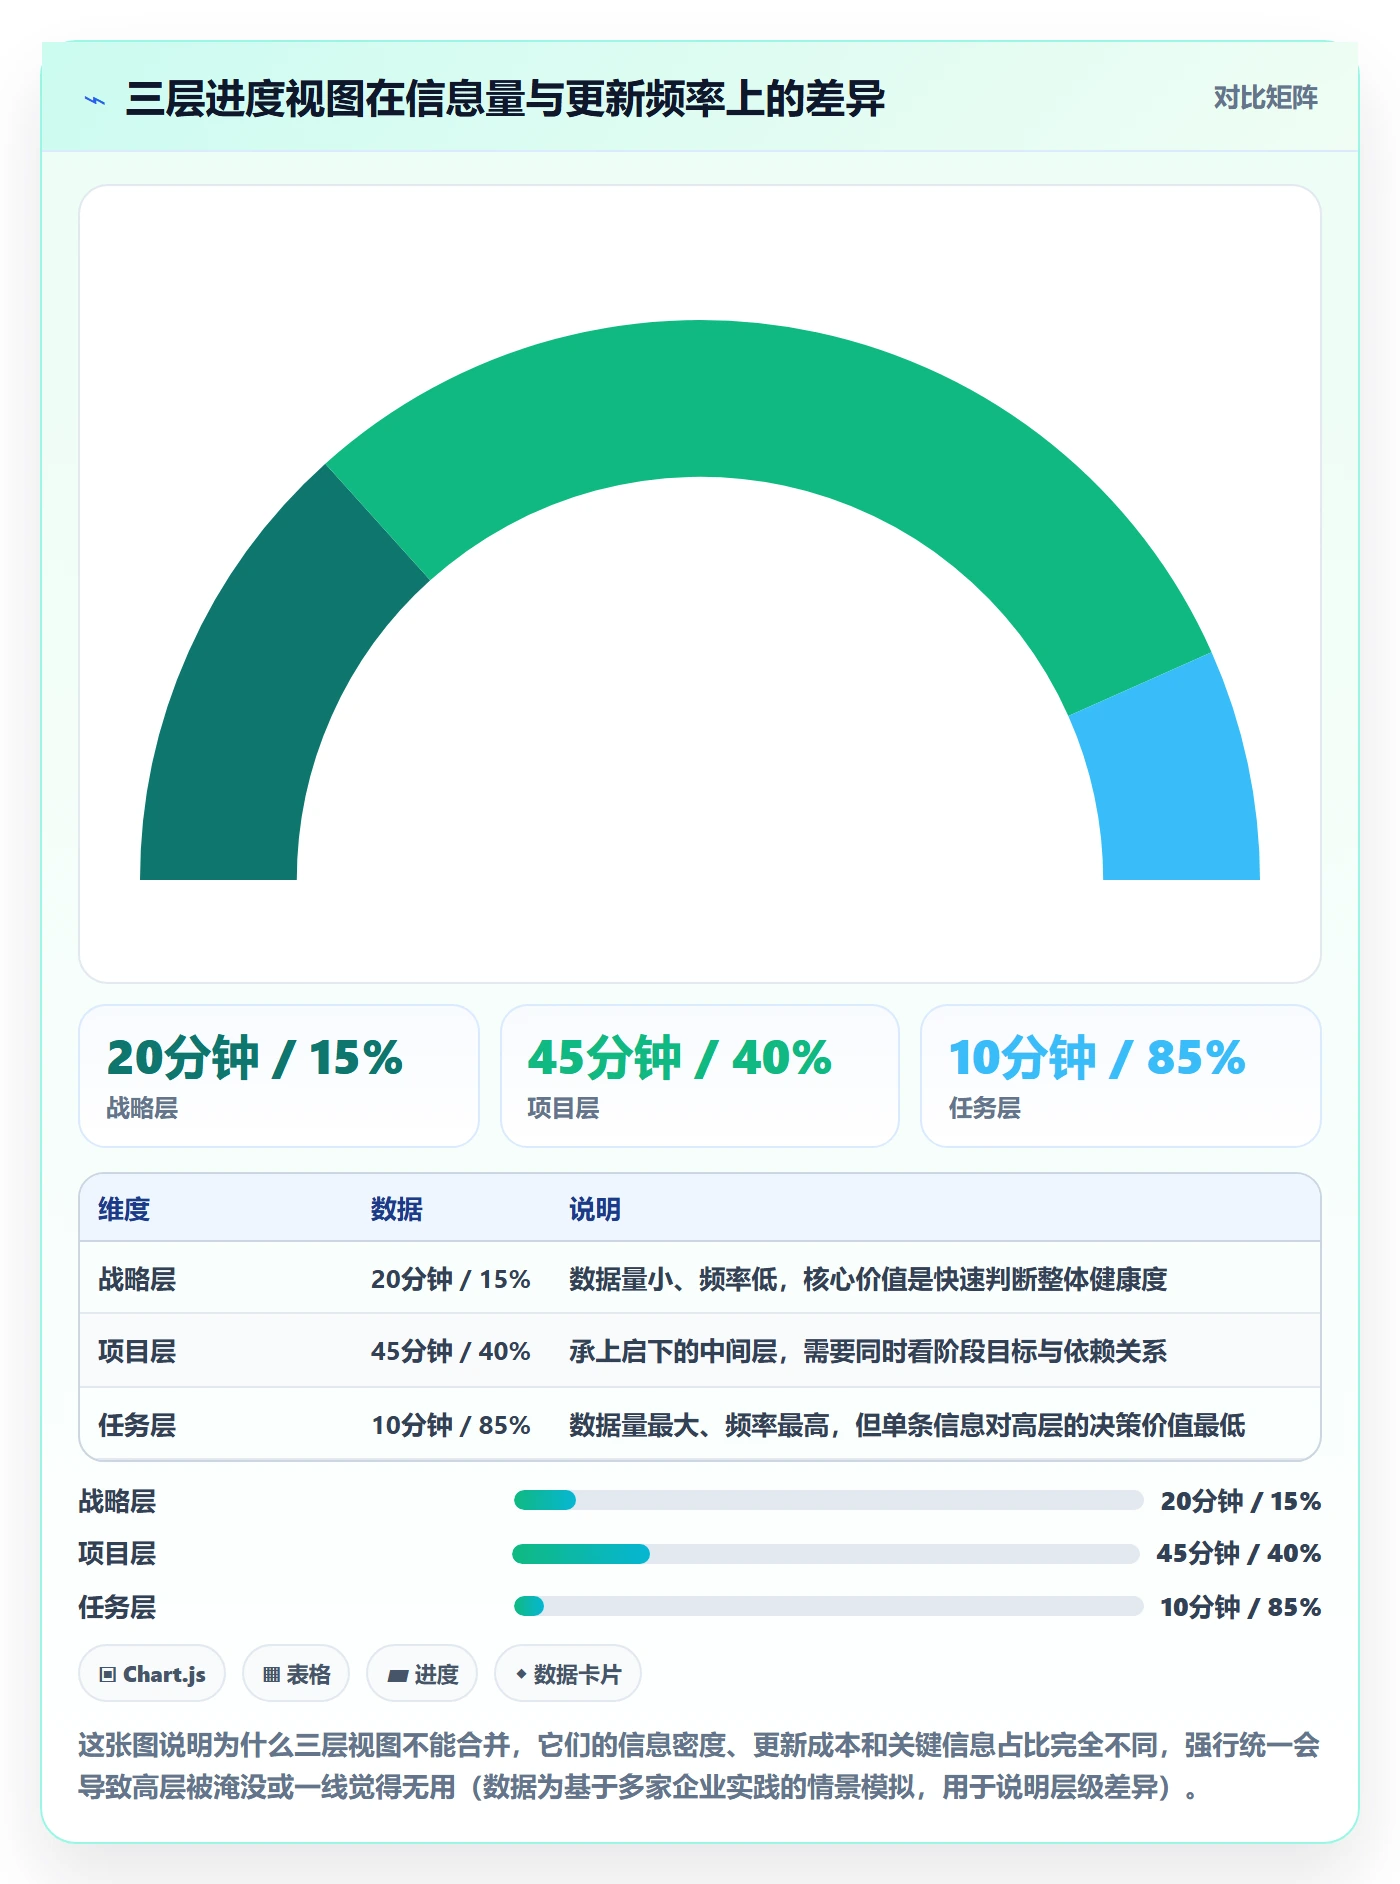Click value 10分钟 / 85% beside progress bar
1400x1884 pixels.
pyautogui.click(x=1241, y=1607)
